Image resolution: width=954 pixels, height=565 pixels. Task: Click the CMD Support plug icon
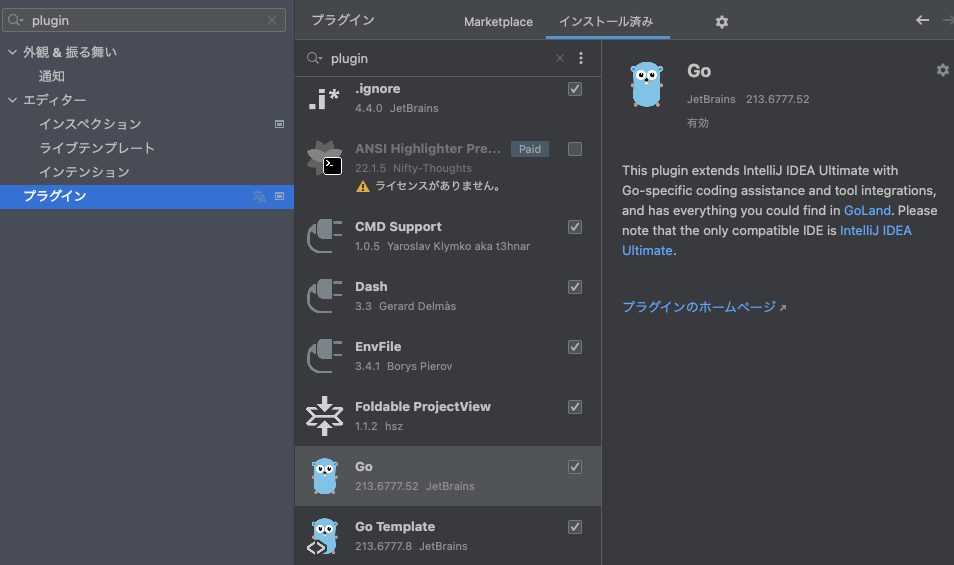coord(324,236)
